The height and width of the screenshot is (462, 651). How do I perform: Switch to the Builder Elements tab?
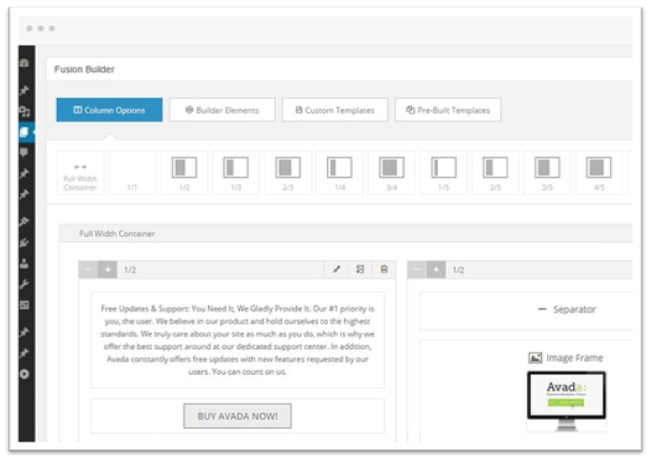(220, 110)
